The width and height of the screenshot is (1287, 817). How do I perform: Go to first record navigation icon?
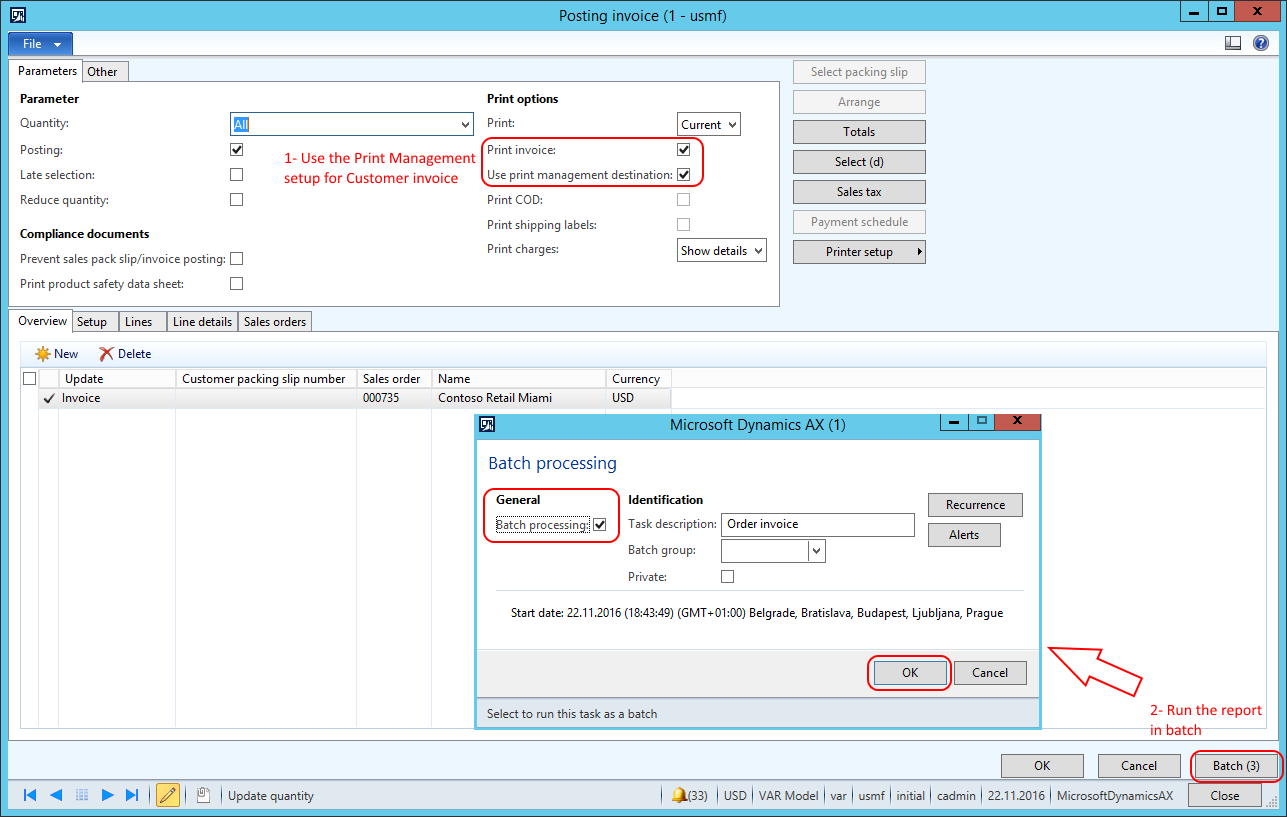(x=30, y=795)
